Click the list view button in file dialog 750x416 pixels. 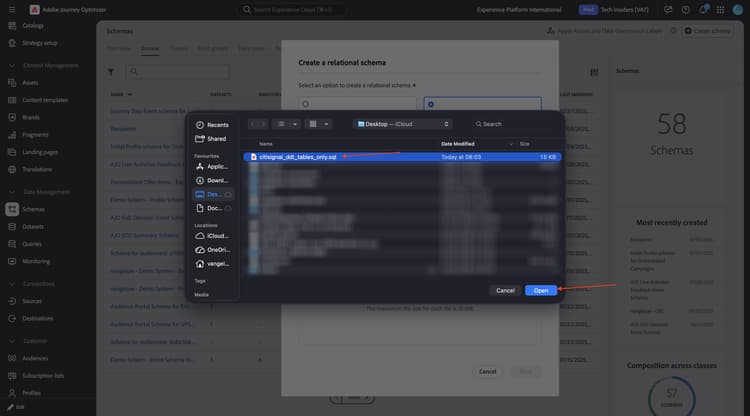pyautogui.click(x=281, y=124)
